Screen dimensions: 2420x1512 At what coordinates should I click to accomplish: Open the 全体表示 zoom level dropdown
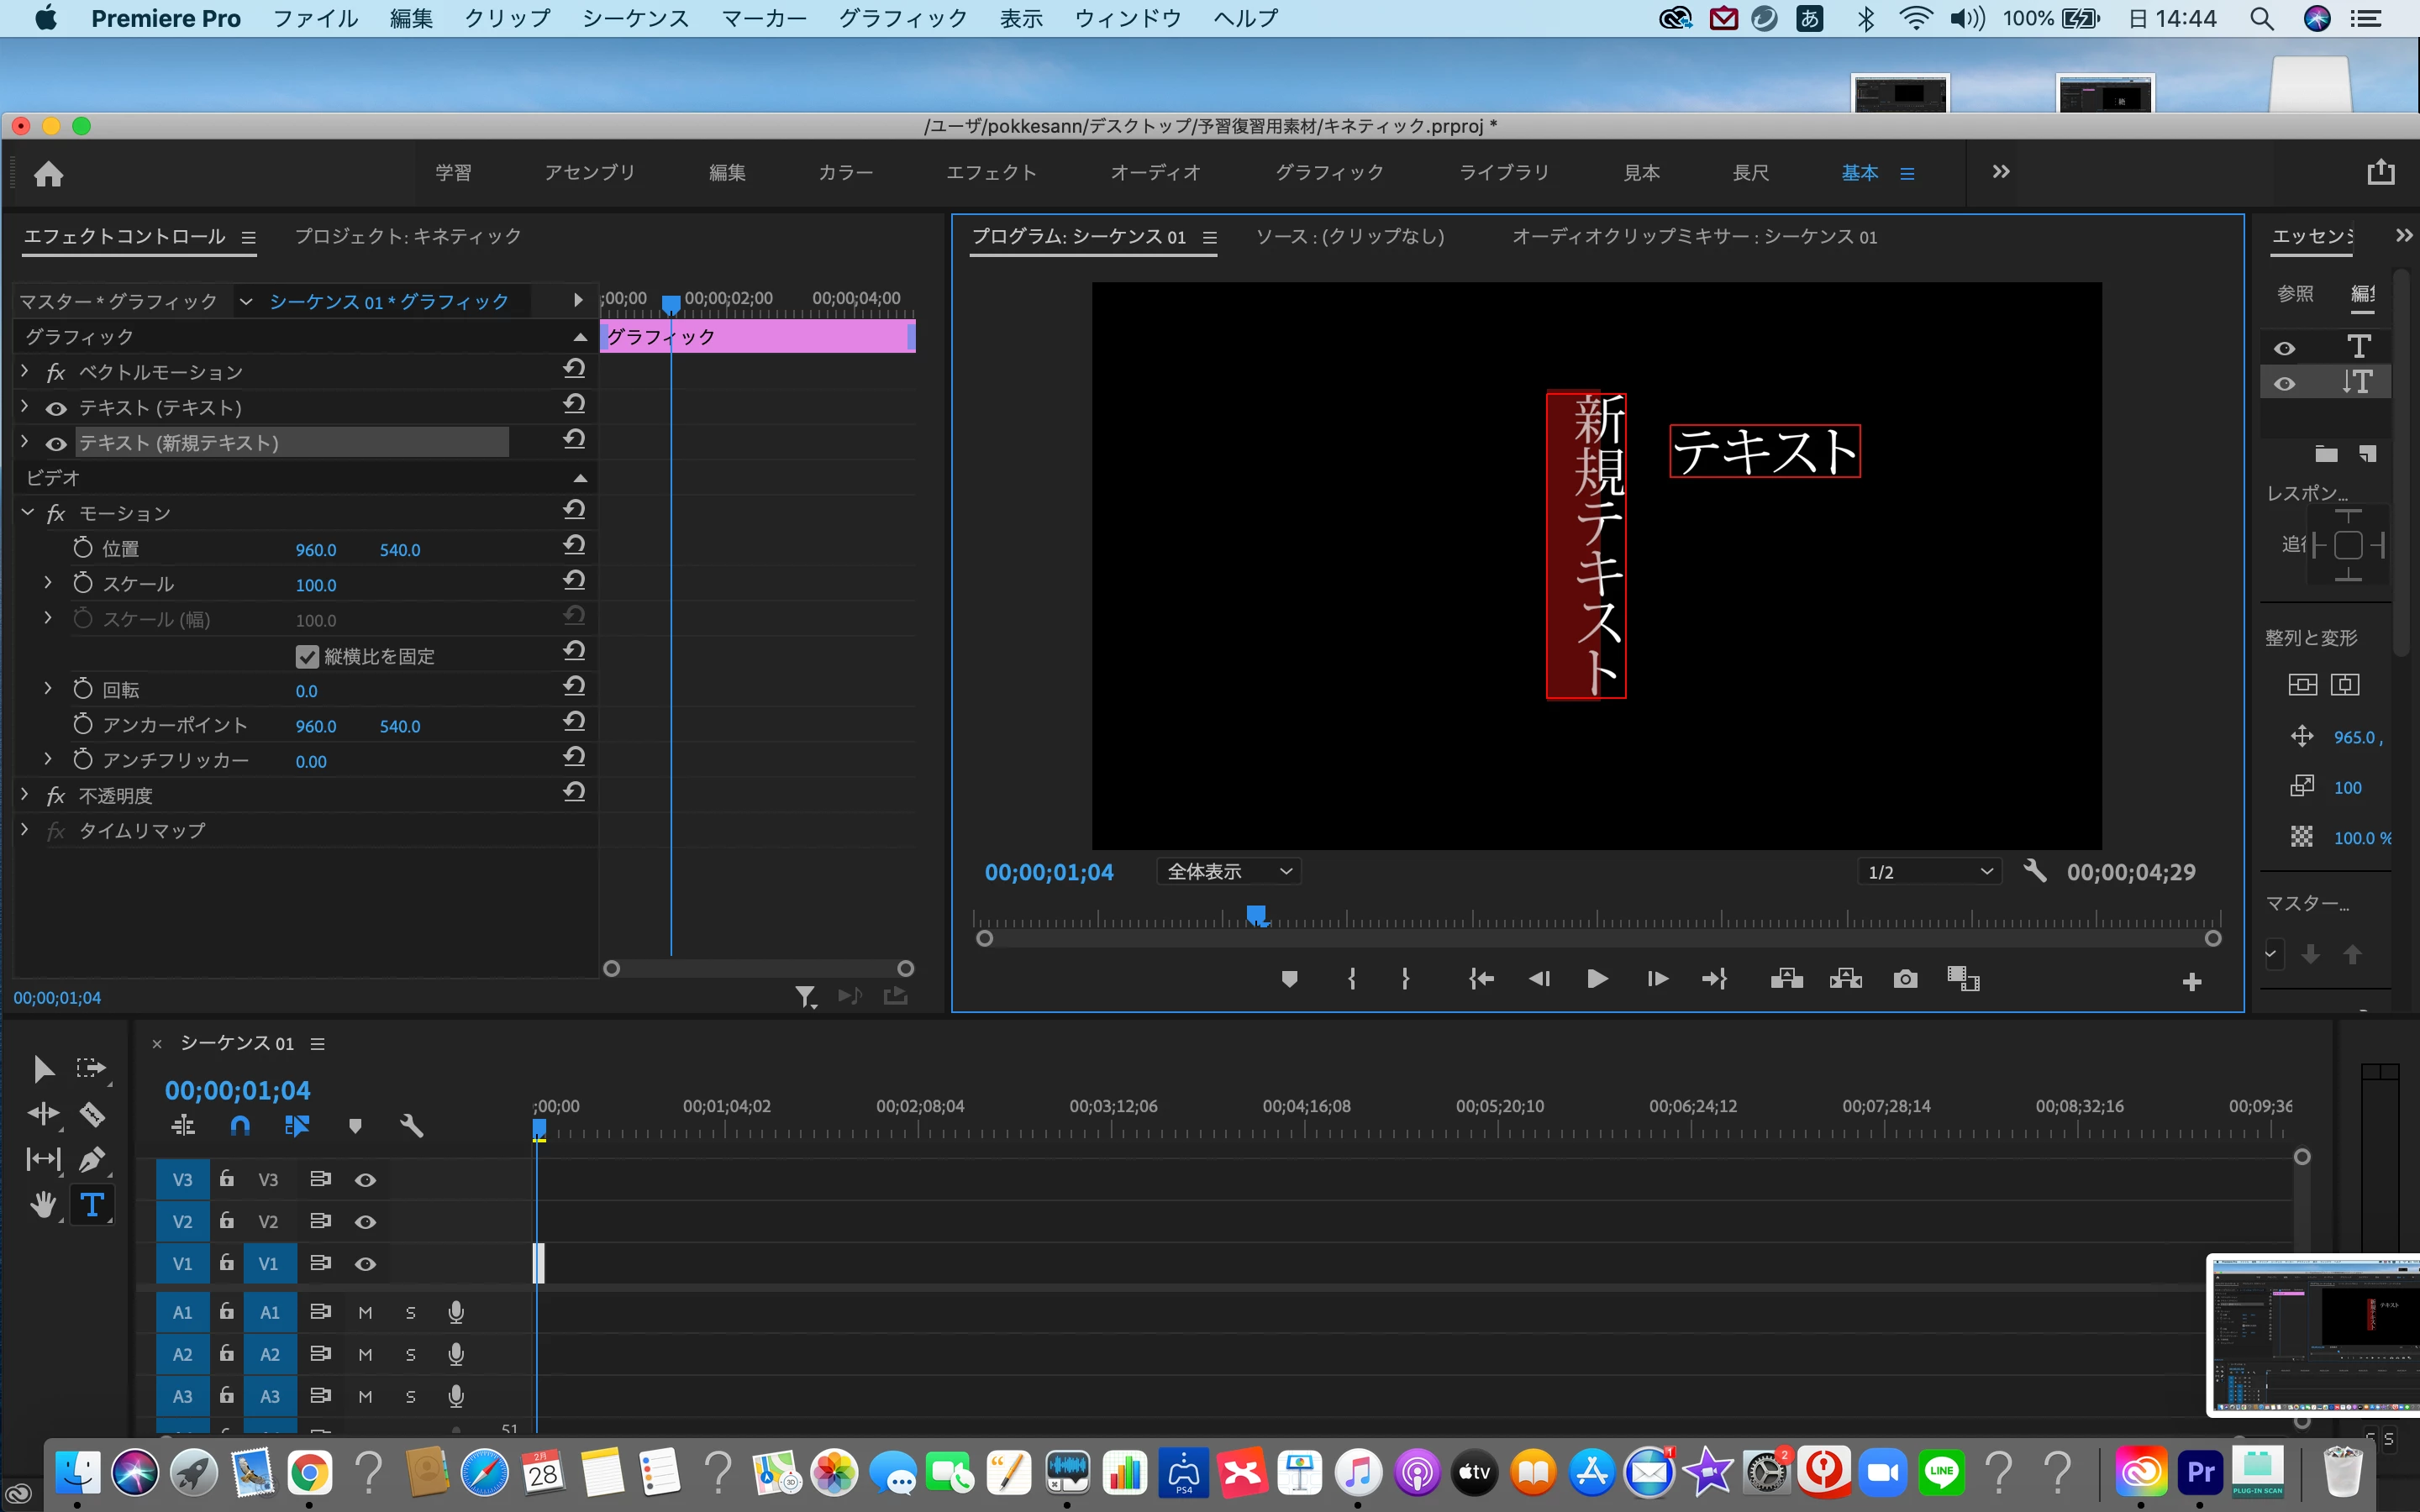tap(1229, 872)
